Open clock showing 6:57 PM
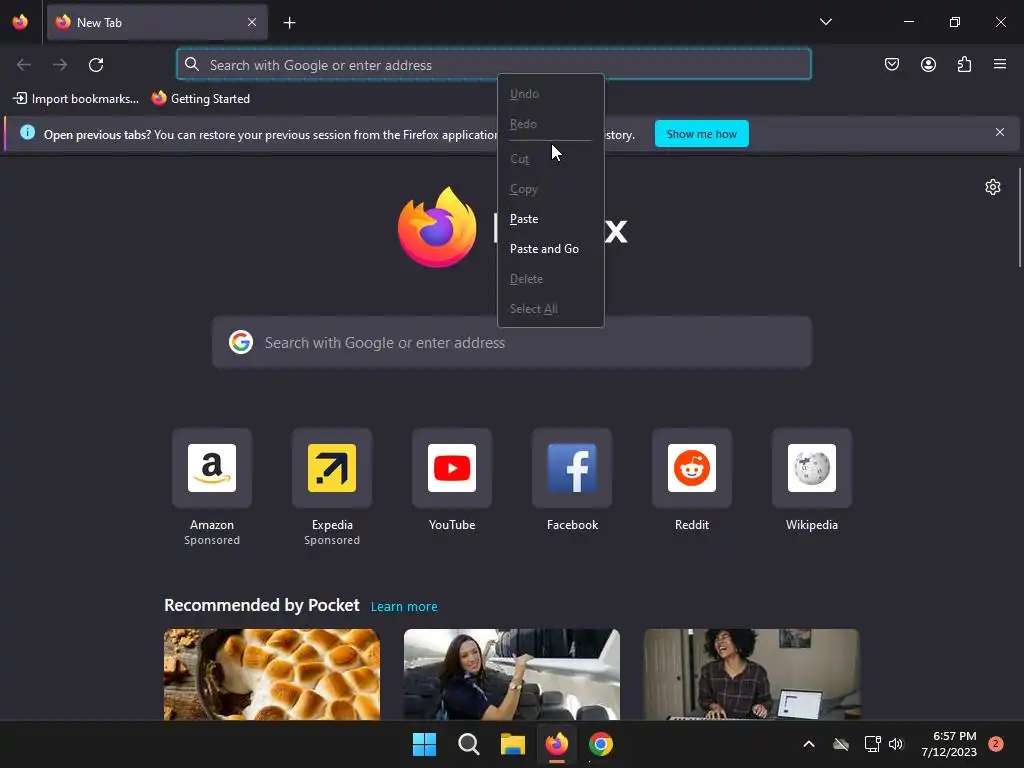1024x768 pixels. (949, 744)
